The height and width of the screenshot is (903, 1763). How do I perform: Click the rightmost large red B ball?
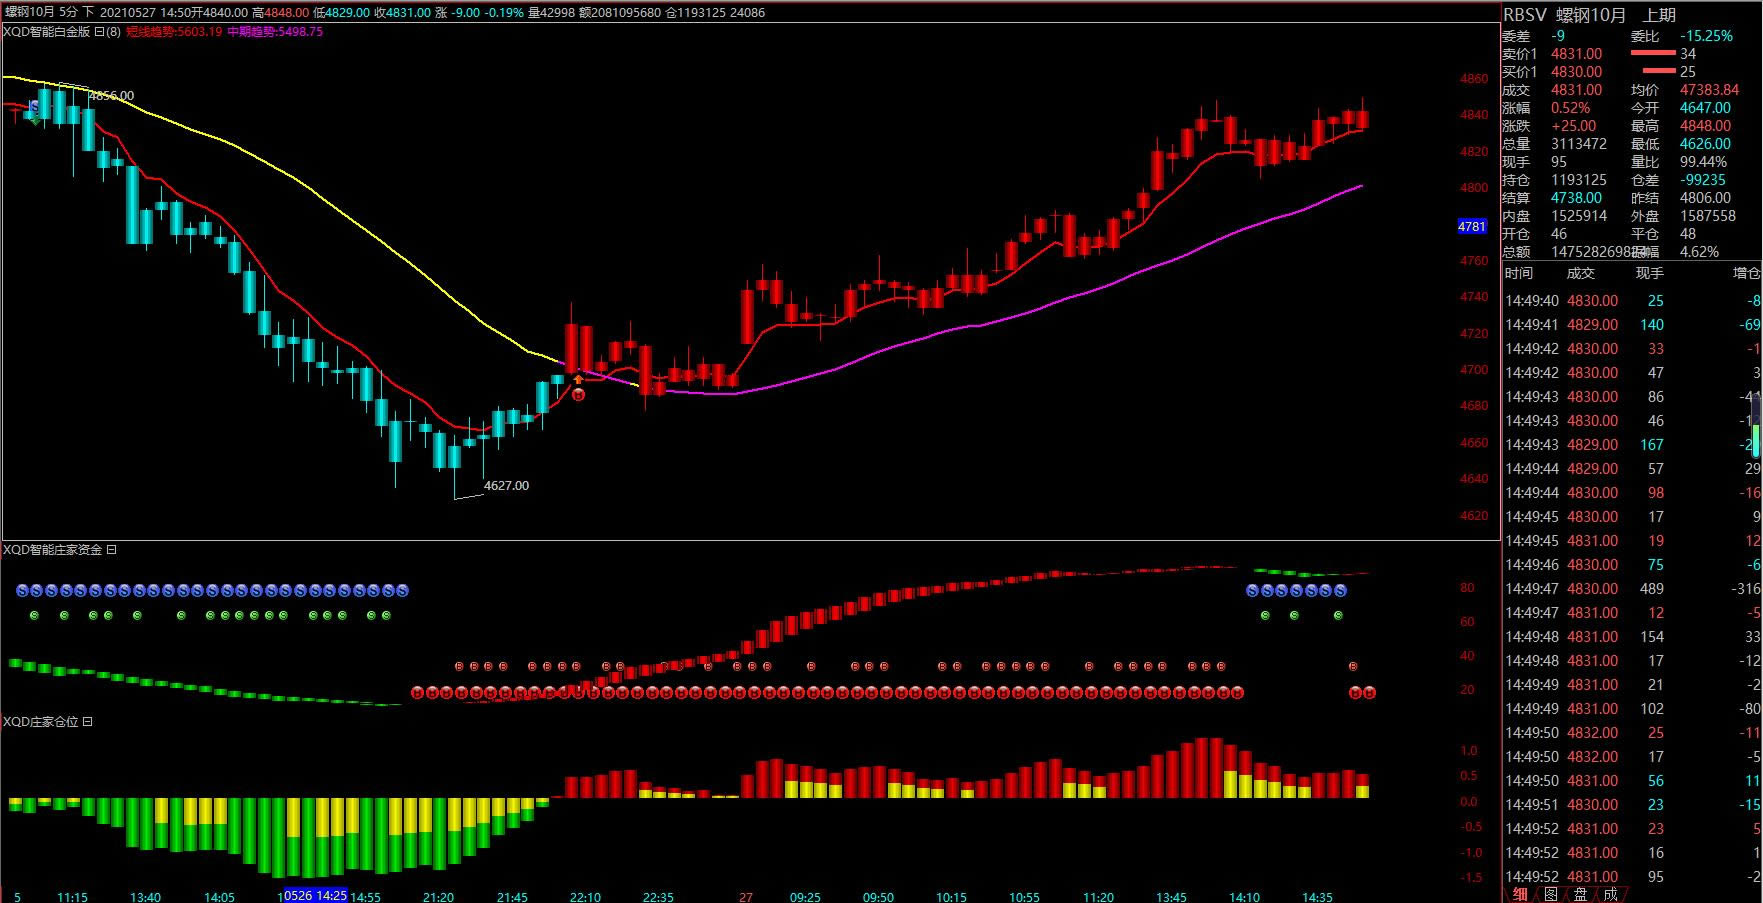pyautogui.click(x=1369, y=692)
